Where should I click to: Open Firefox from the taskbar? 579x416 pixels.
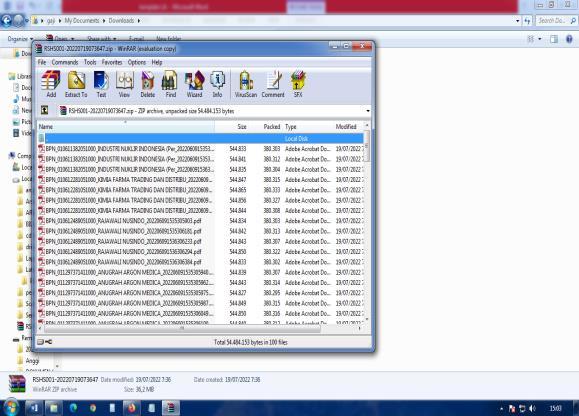pos(131,408)
